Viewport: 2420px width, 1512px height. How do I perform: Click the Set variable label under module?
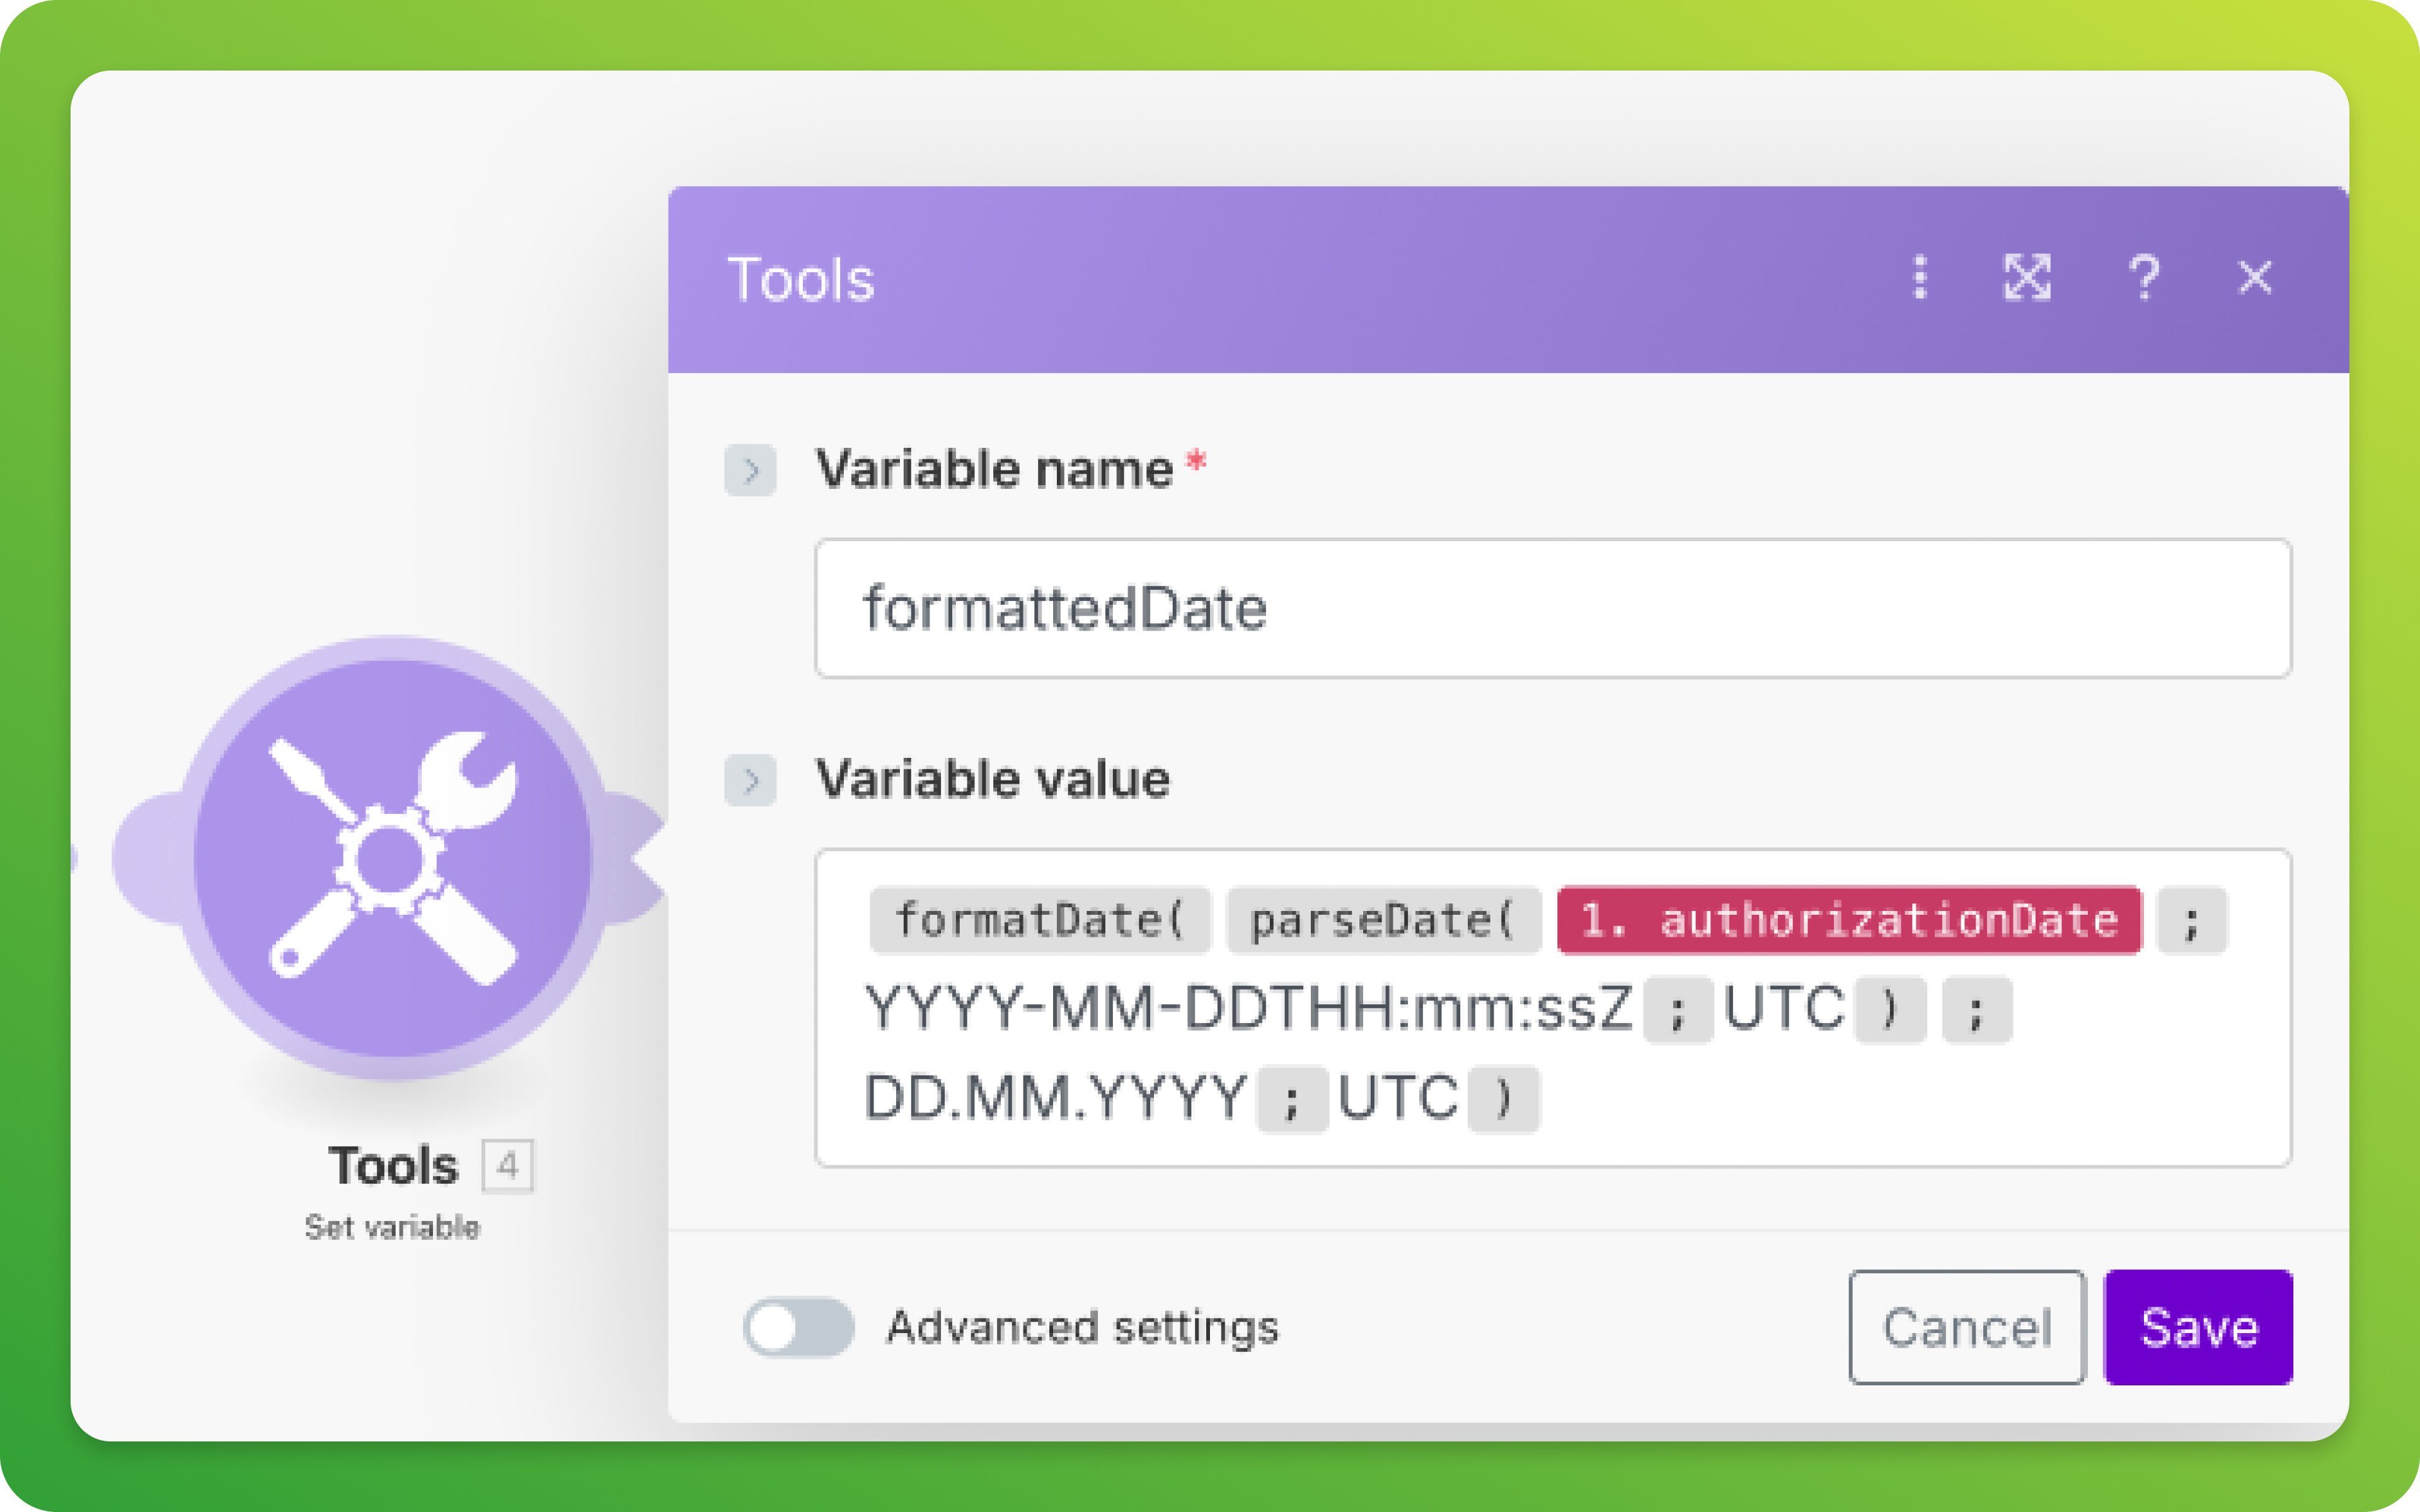(x=392, y=1227)
